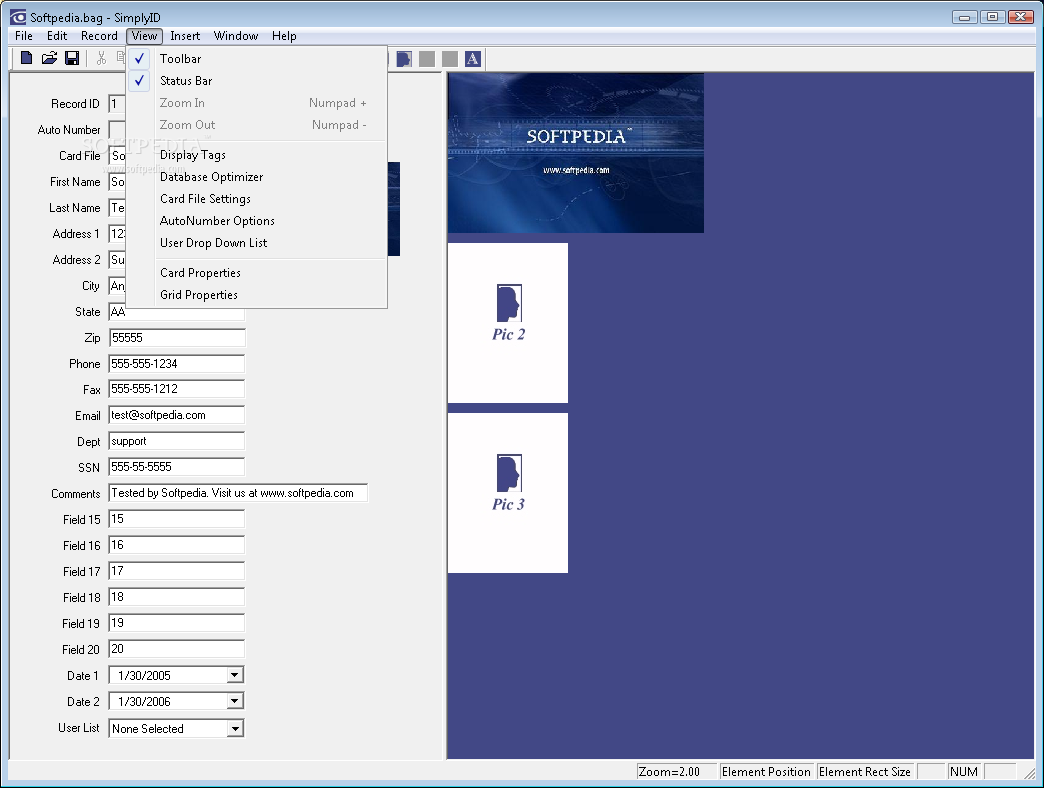The image size is (1044, 788).
Task: Click the New file toolbar icon
Action: (x=27, y=59)
